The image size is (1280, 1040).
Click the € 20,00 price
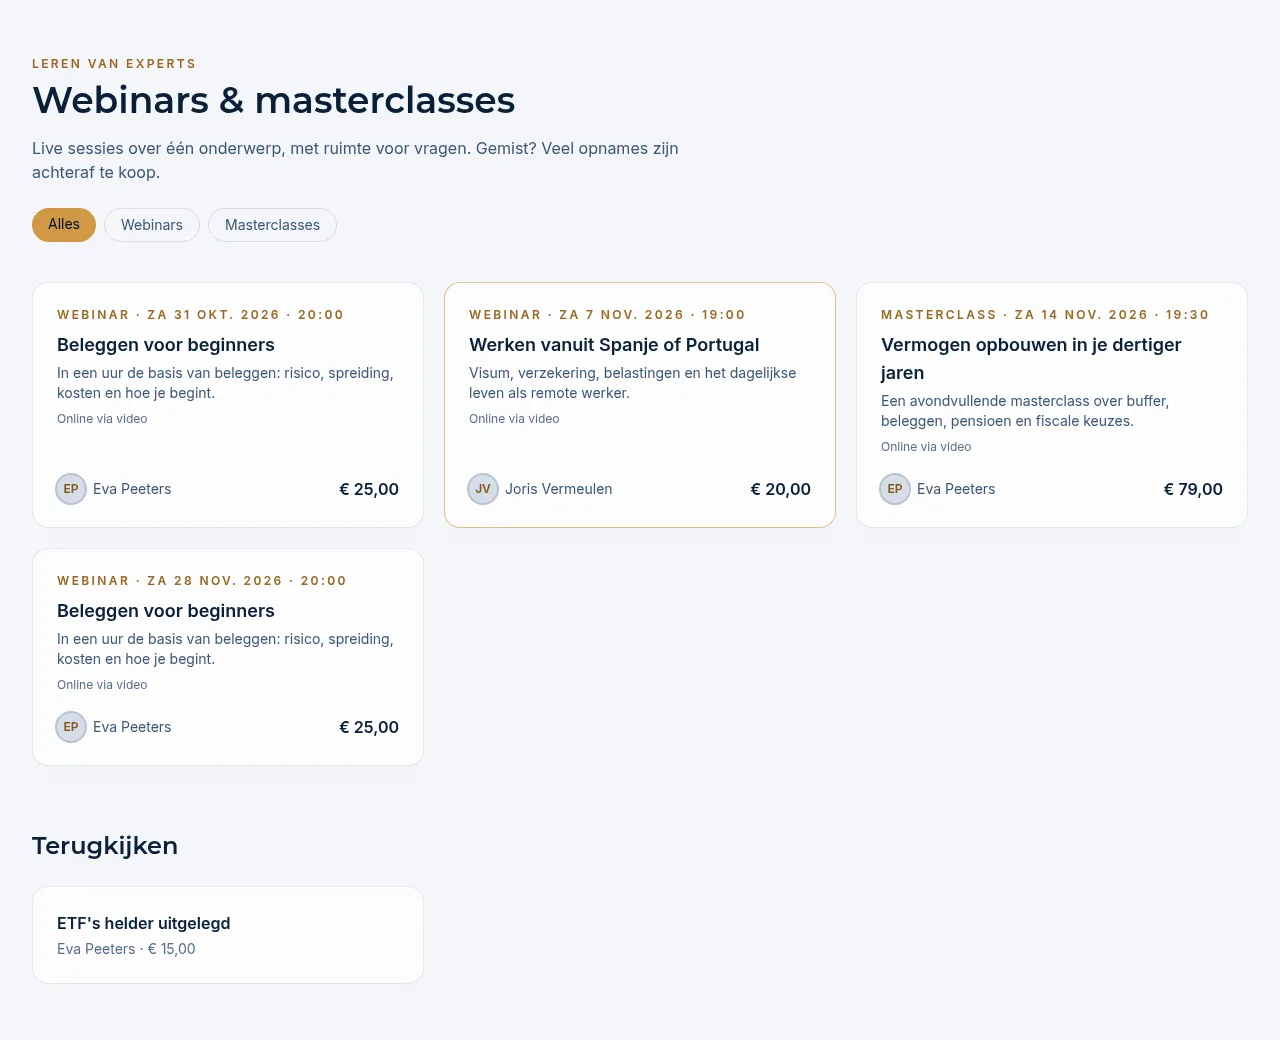[781, 489]
